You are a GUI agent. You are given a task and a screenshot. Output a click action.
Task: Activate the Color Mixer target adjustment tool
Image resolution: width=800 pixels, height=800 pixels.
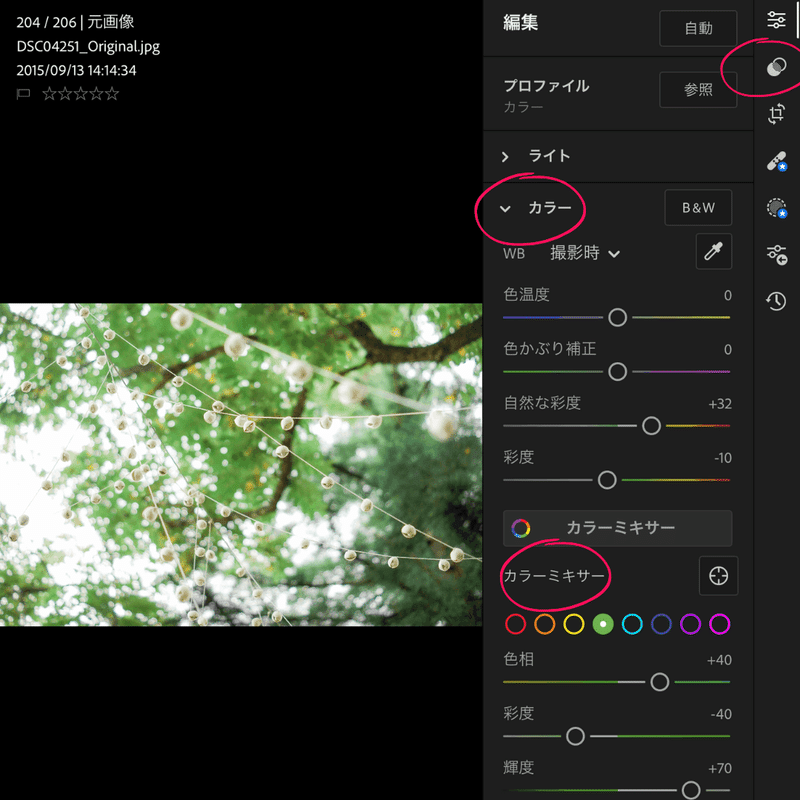pos(718,576)
